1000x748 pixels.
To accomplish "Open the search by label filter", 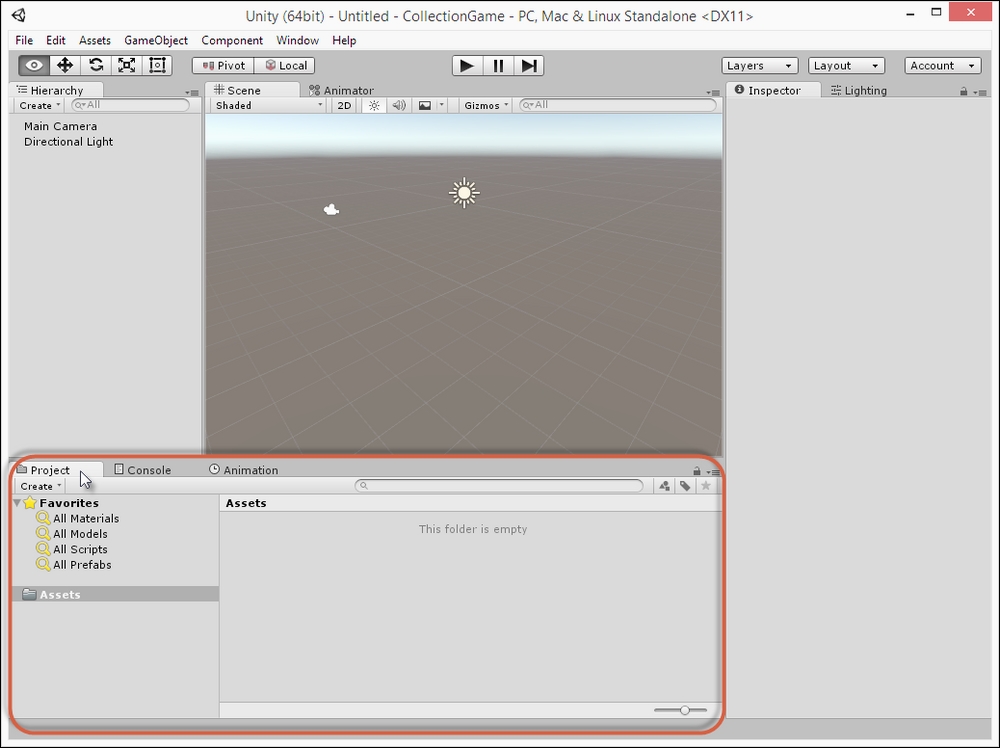I will [686, 486].
